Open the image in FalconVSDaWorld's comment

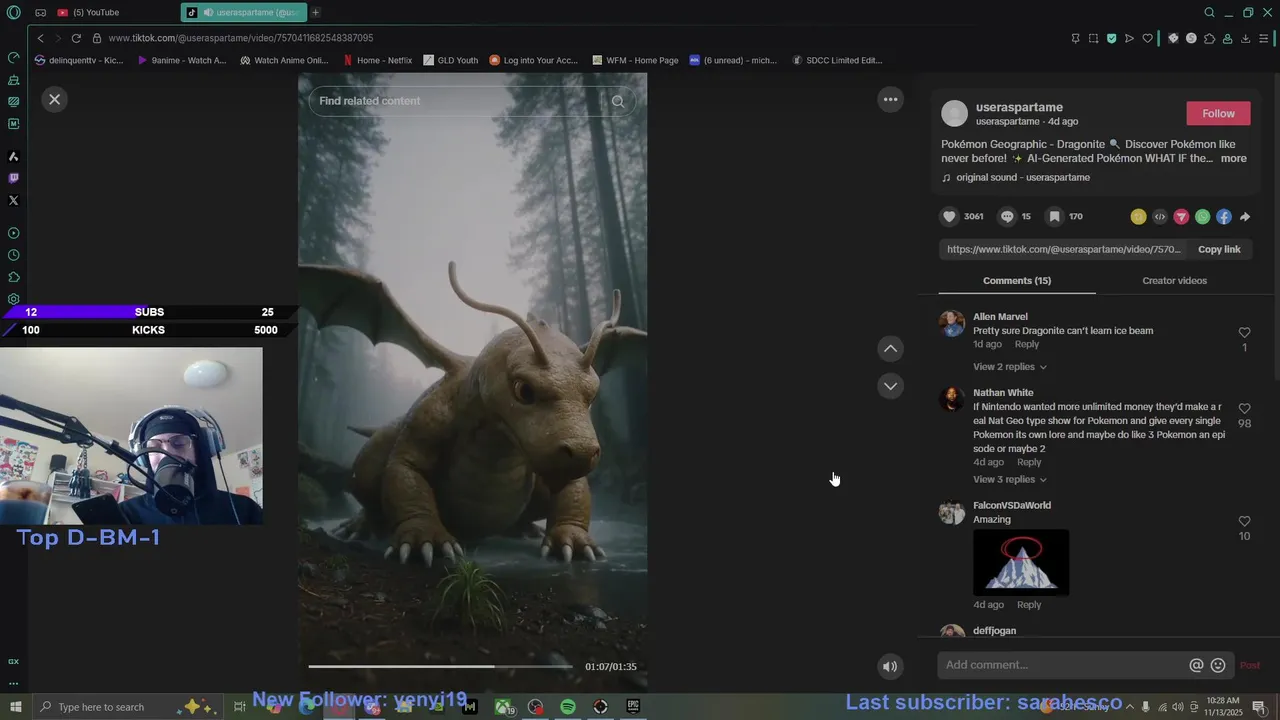[x=1021, y=563]
